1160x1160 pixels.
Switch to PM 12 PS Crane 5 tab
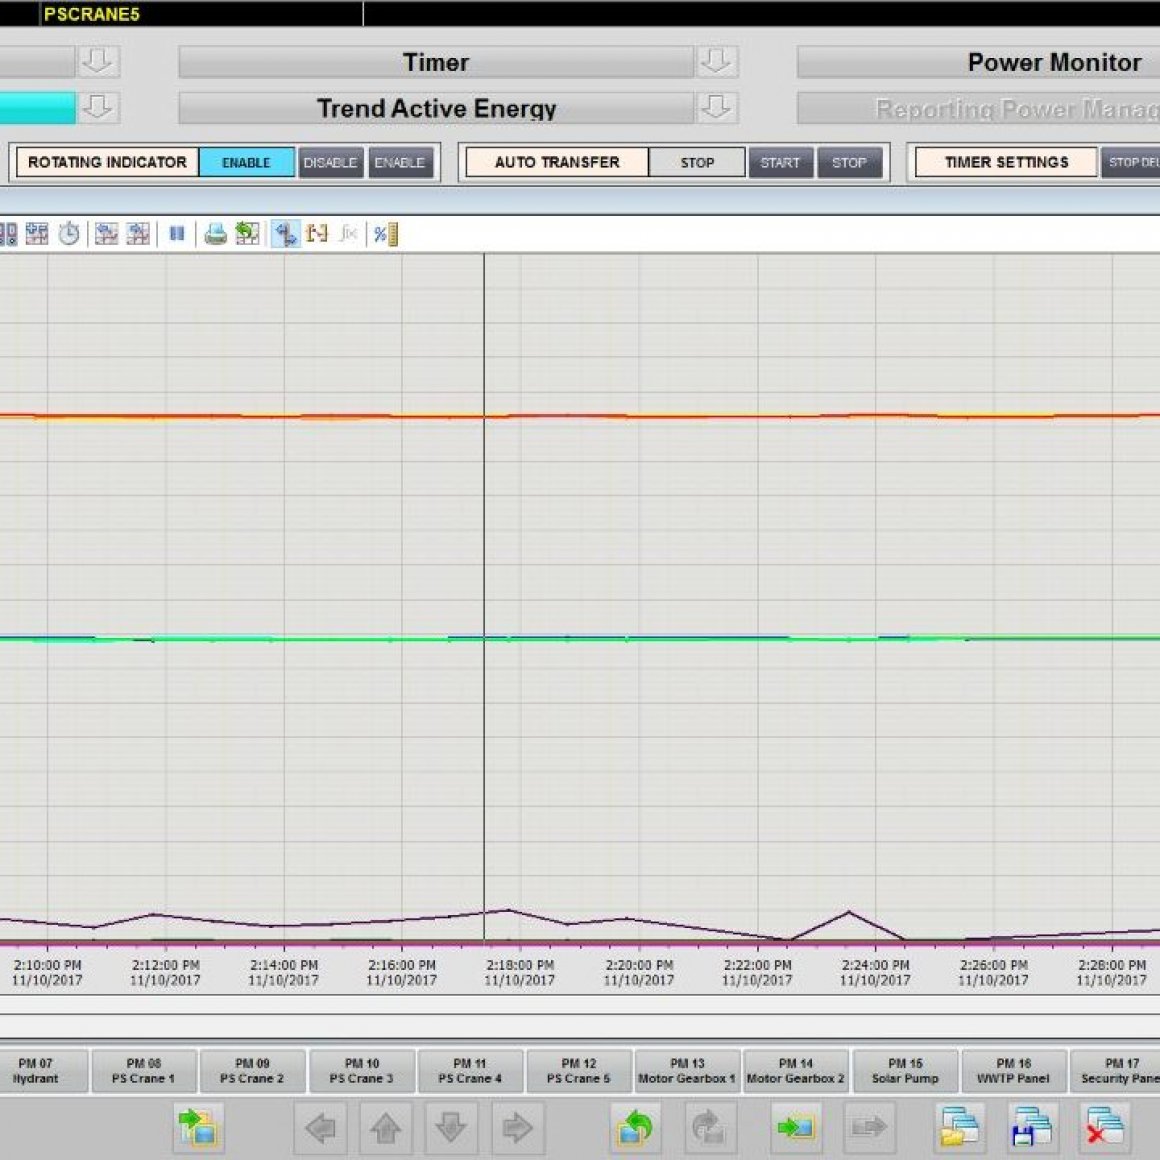[x=578, y=1071]
